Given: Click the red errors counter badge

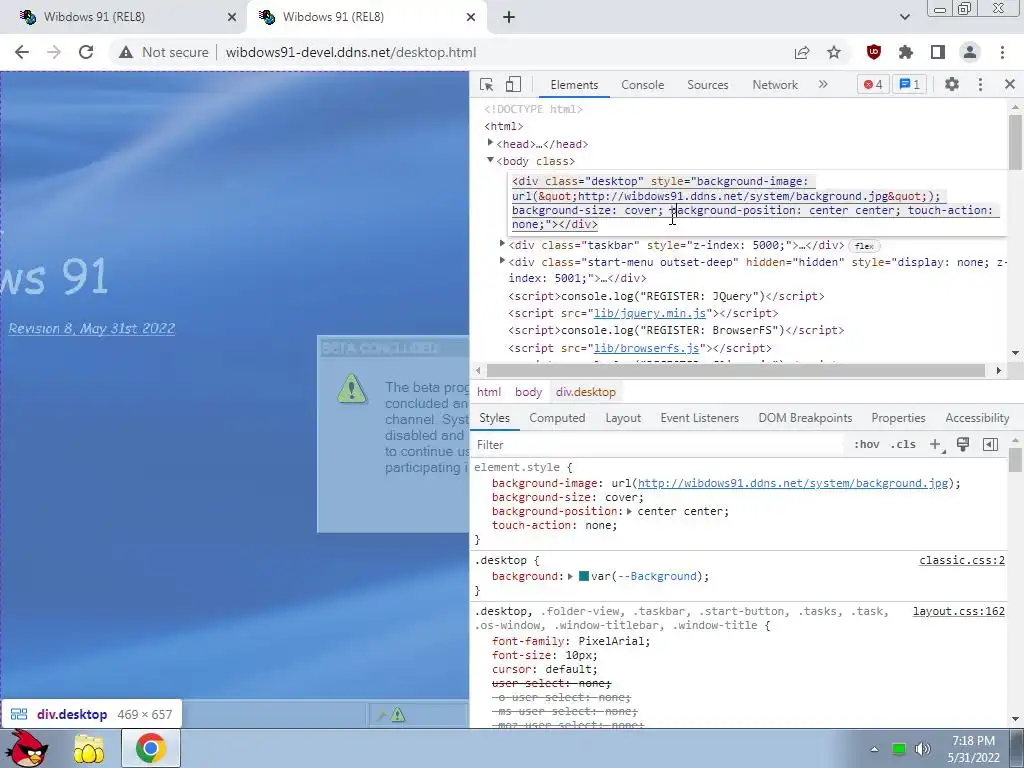Looking at the screenshot, I should point(873,84).
